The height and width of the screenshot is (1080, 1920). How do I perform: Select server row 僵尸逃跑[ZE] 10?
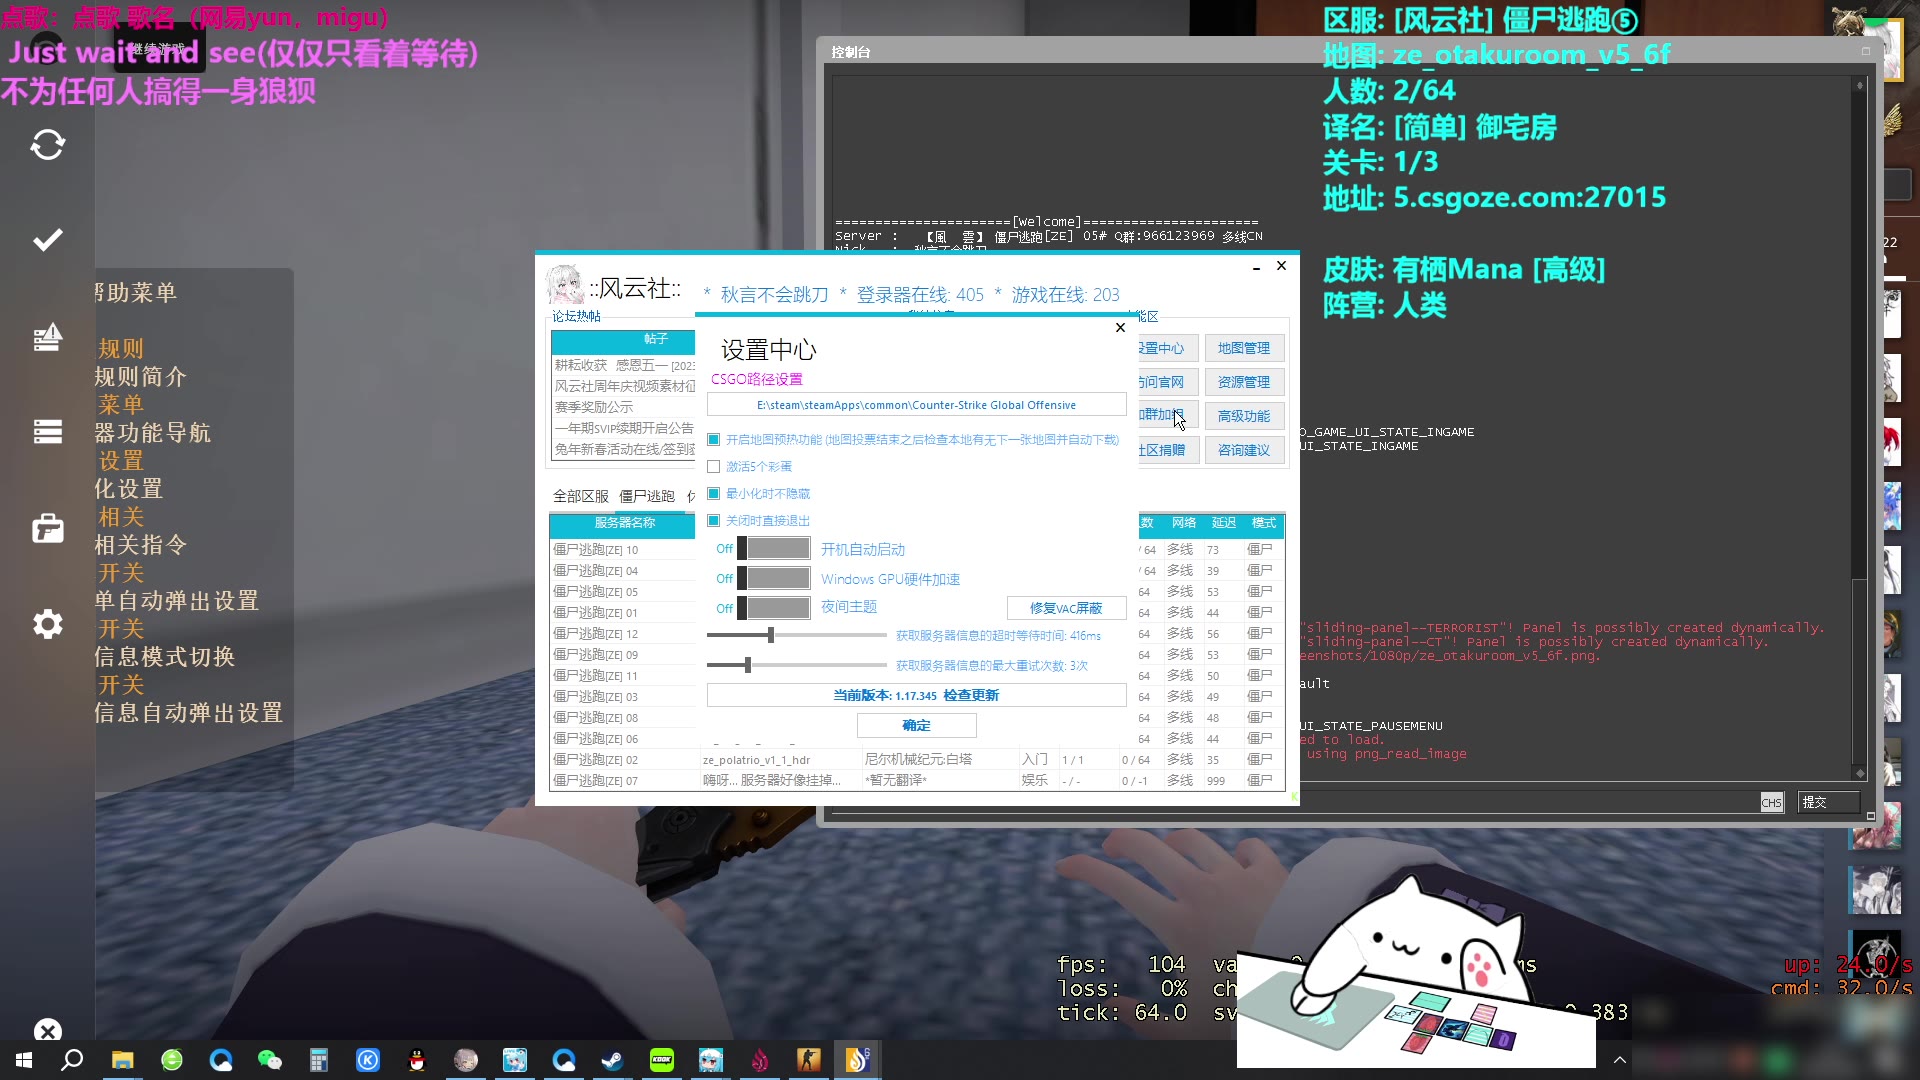(622, 550)
